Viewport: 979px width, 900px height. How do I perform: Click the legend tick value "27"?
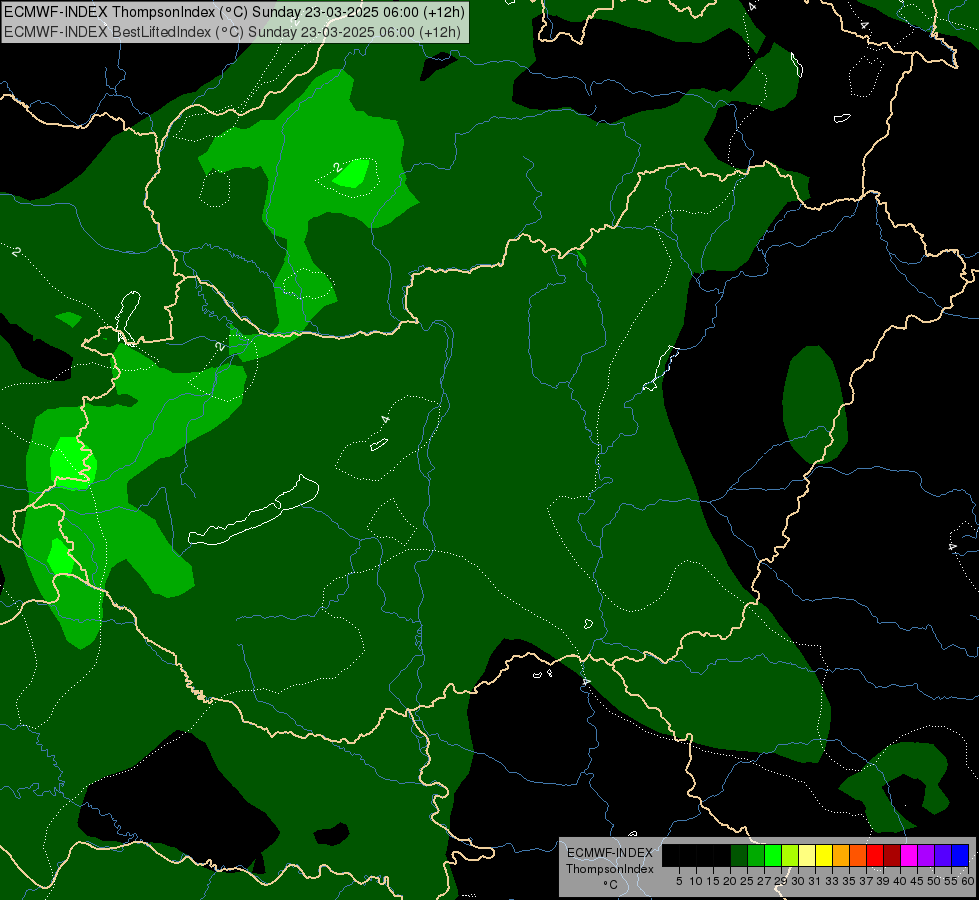coord(764,881)
